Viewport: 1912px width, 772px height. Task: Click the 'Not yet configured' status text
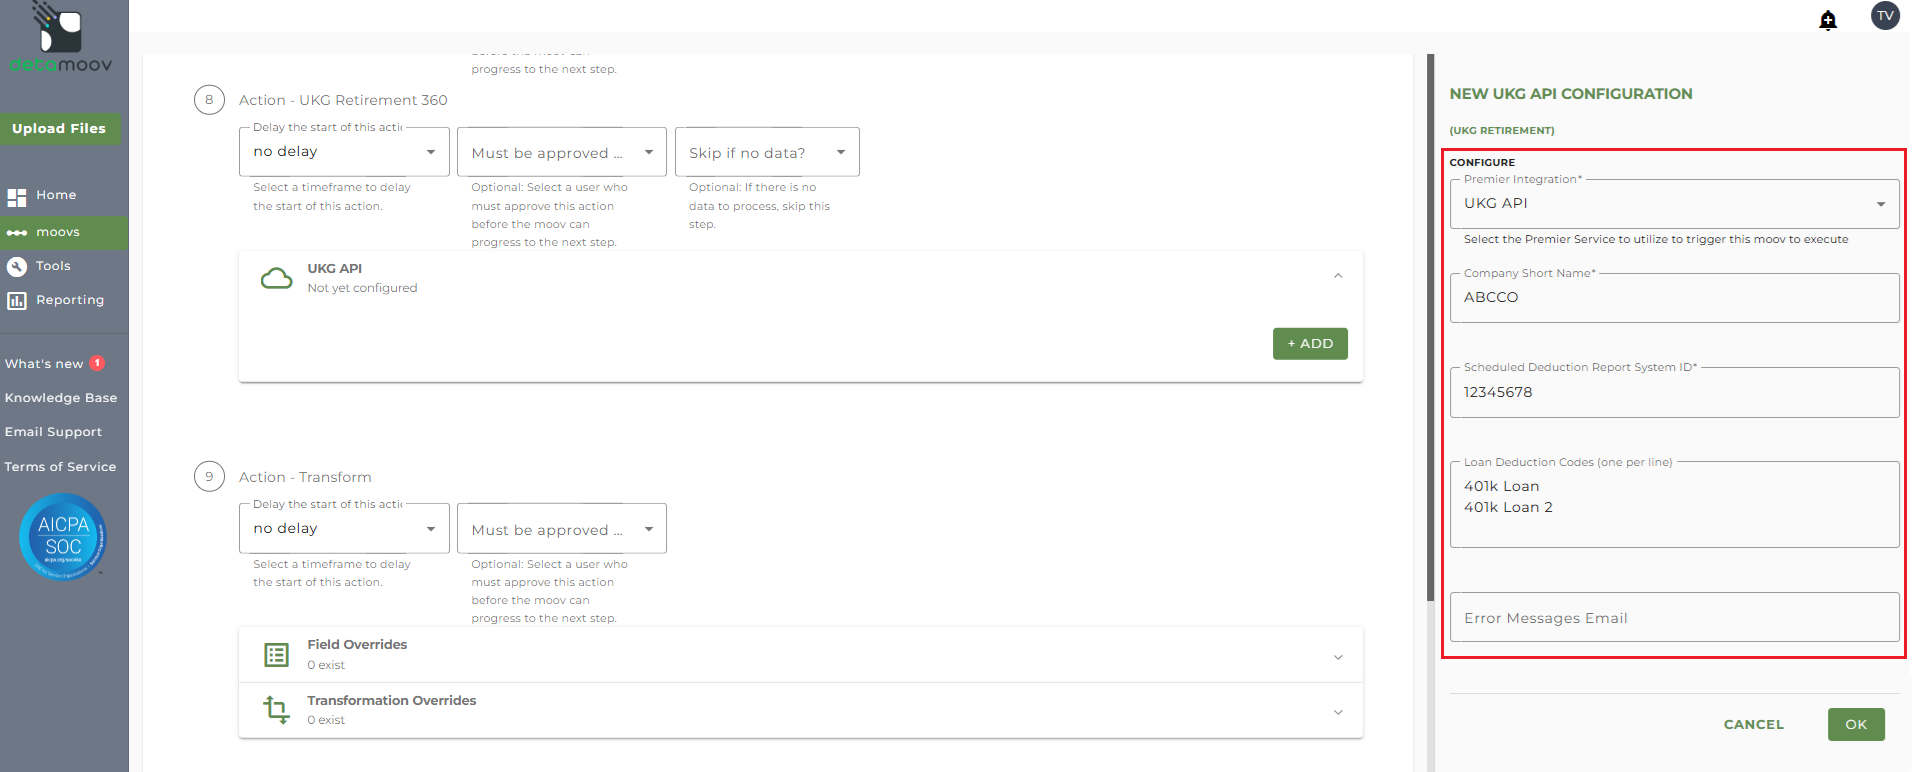click(362, 288)
